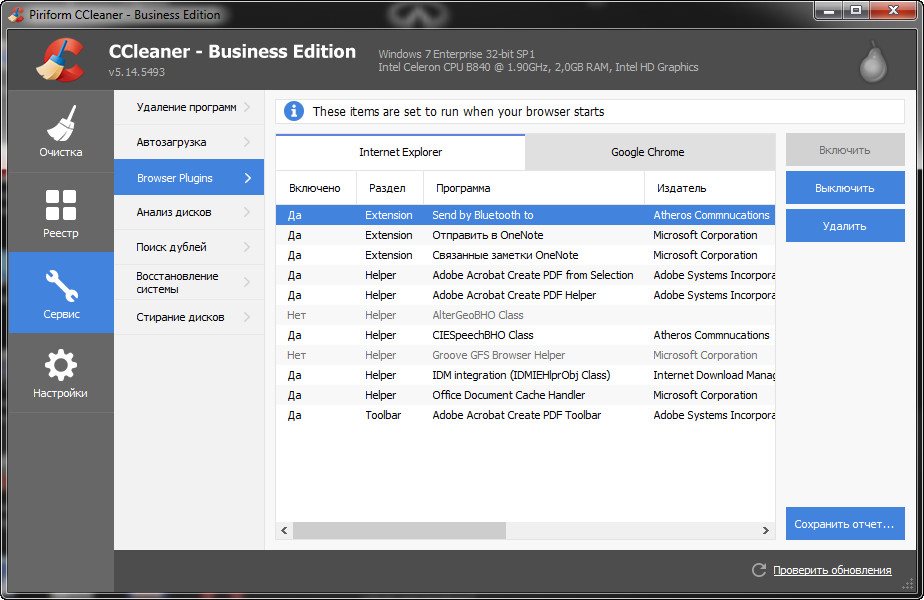Open Восстановление системы section
The height and width of the screenshot is (600, 924).
(x=189, y=282)
